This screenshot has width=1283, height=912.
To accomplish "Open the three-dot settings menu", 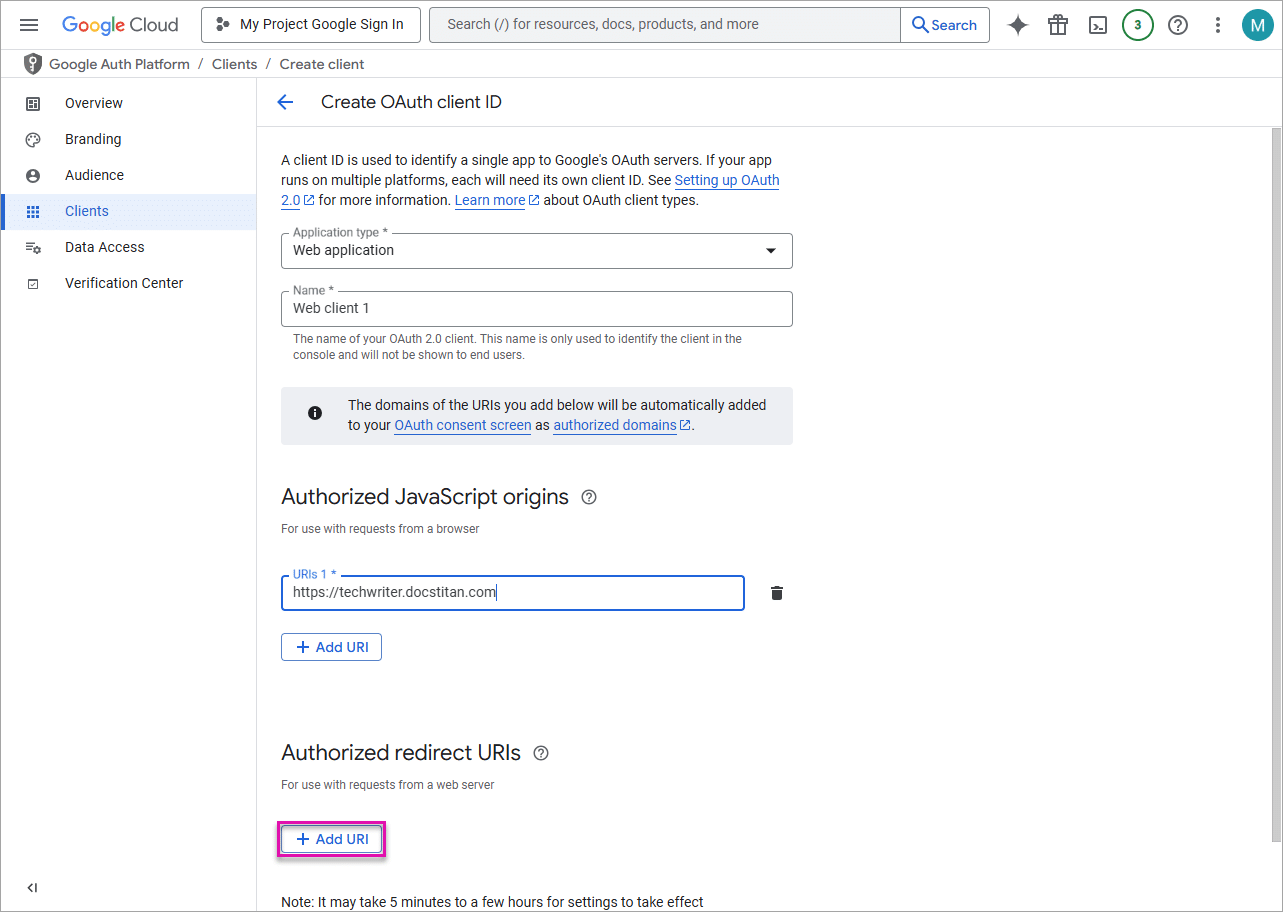I will (x=1218, y=25).
